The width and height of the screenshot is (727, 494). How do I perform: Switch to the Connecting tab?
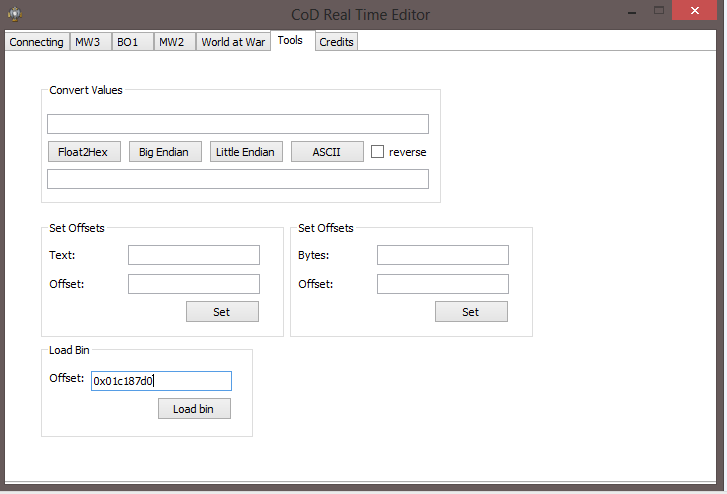tap(37, 42)
